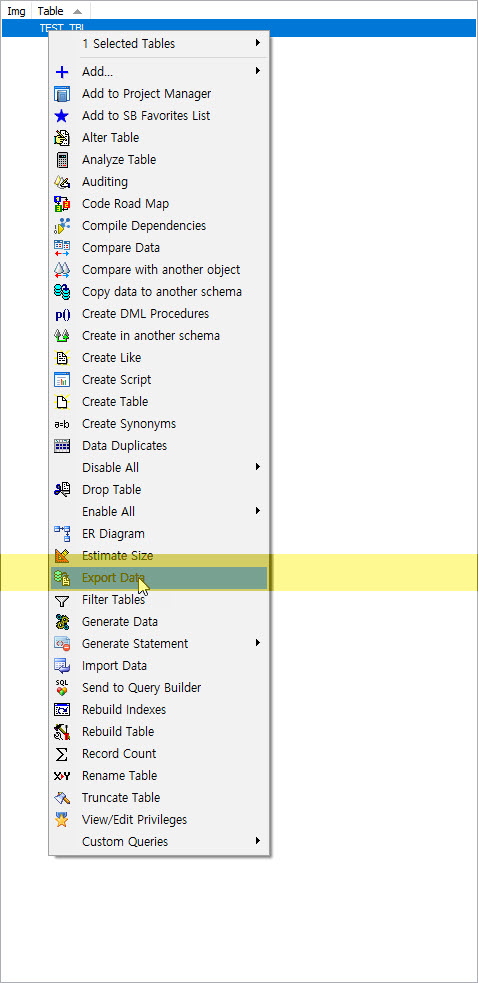Choose Export Data from the context menu
478x983 pixels.
[159, 578]
